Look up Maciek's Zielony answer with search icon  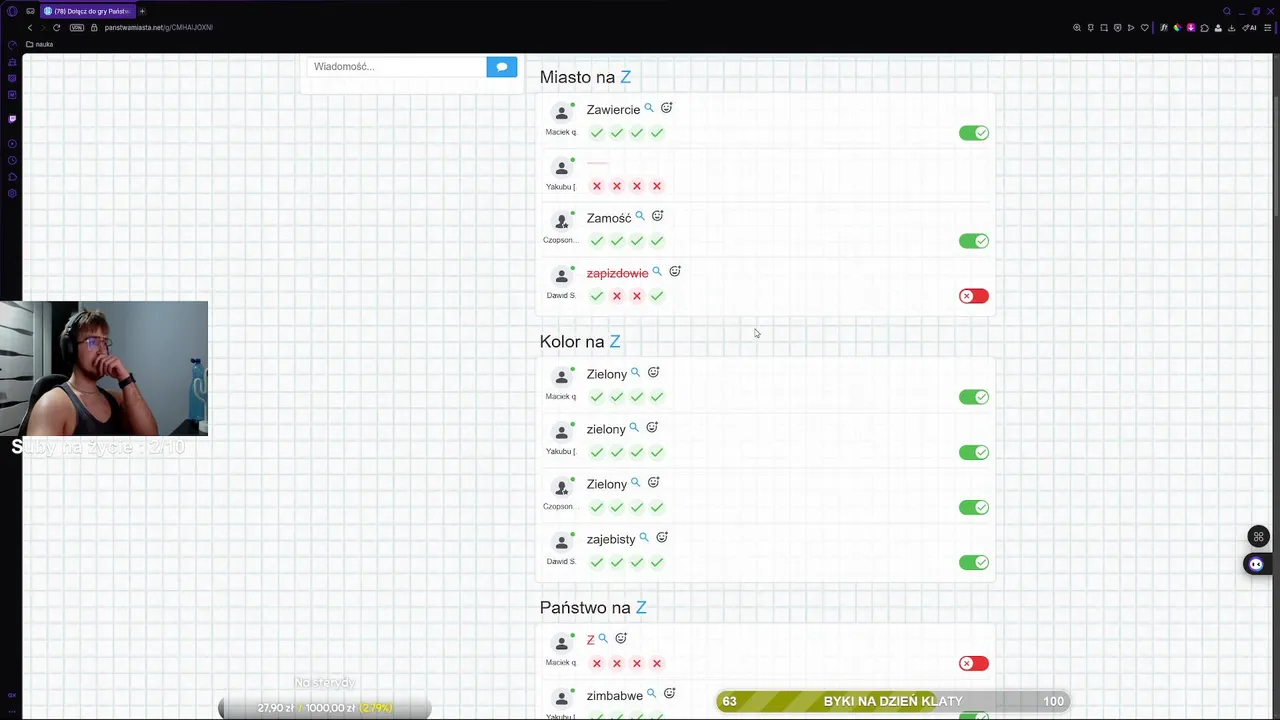coord(635,373)
